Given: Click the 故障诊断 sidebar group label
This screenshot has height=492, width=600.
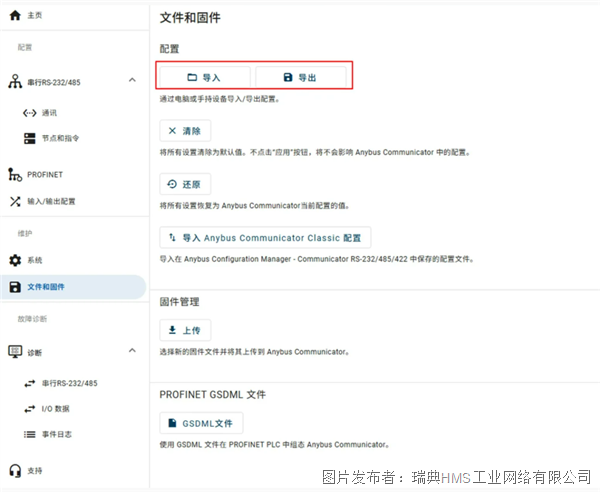Looking at the screenshot, I should click(32, 319).
